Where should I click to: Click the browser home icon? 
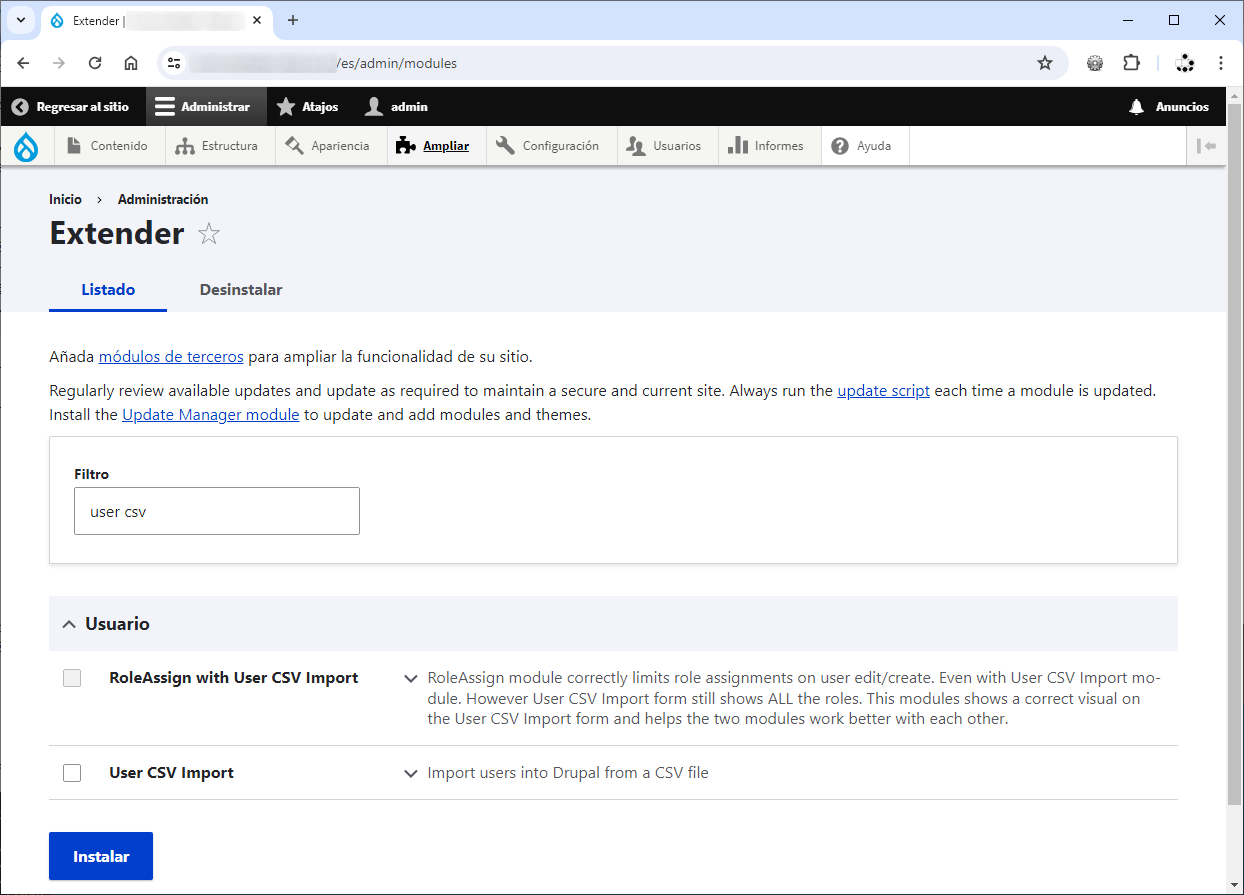131,63
